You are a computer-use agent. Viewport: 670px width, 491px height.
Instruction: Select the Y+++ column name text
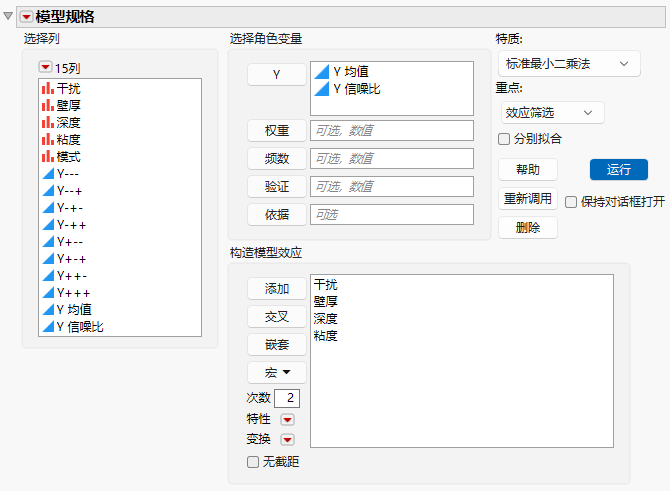73,293
